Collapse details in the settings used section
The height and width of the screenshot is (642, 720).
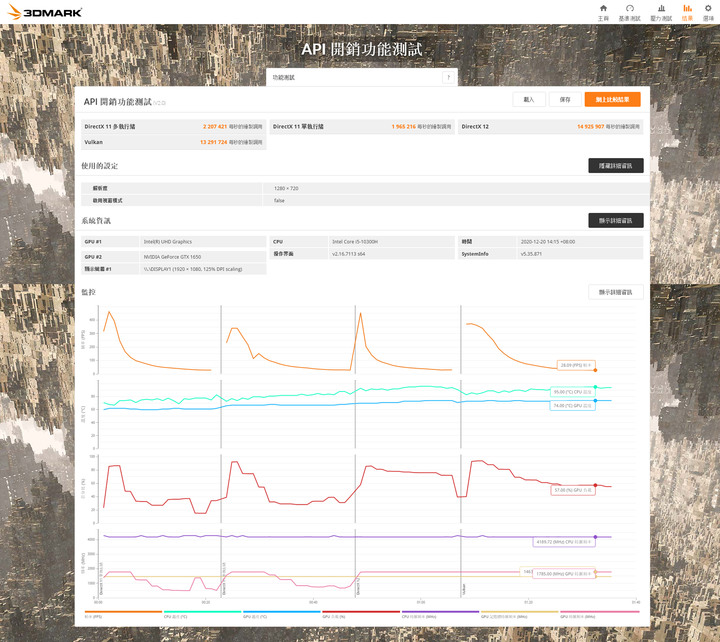[x=615, y=166]
